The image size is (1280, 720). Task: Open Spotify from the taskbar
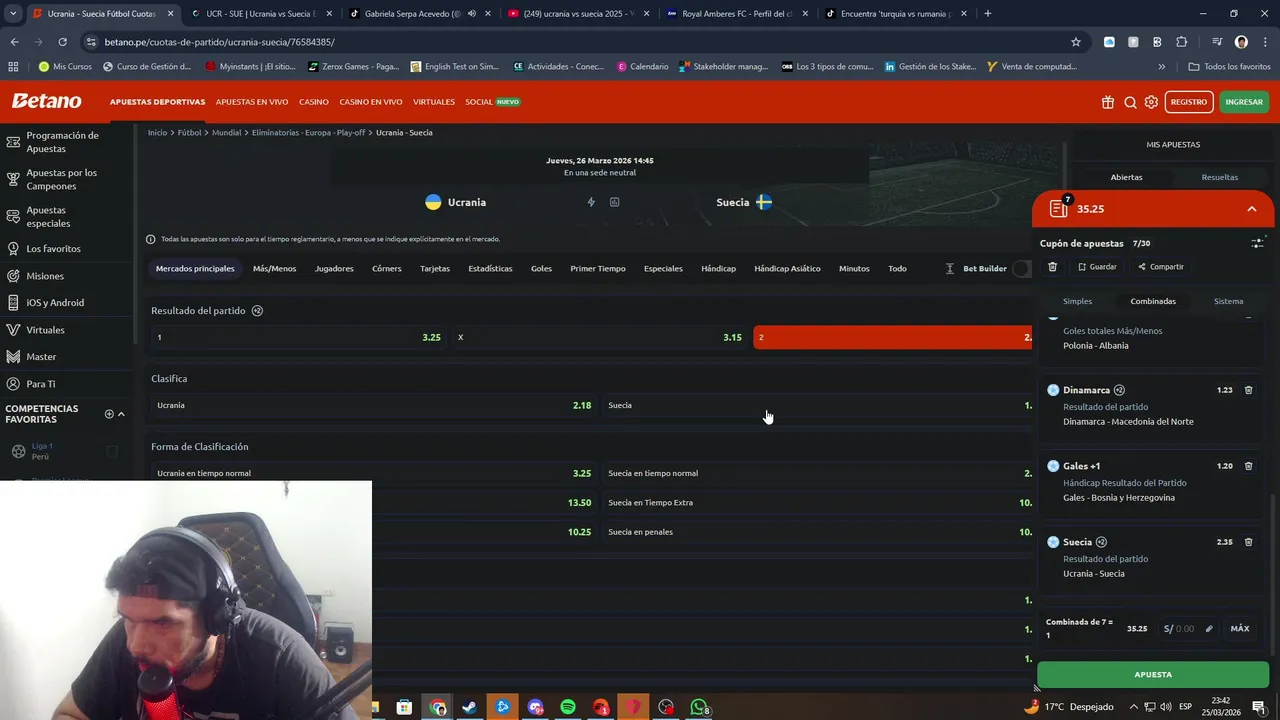tap(568, 707)
